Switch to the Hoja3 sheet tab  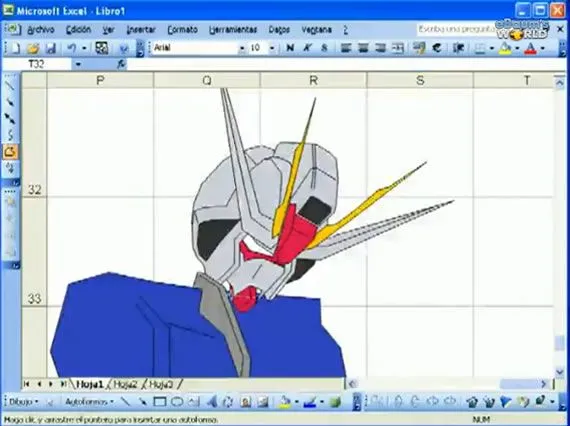[161, 384]
